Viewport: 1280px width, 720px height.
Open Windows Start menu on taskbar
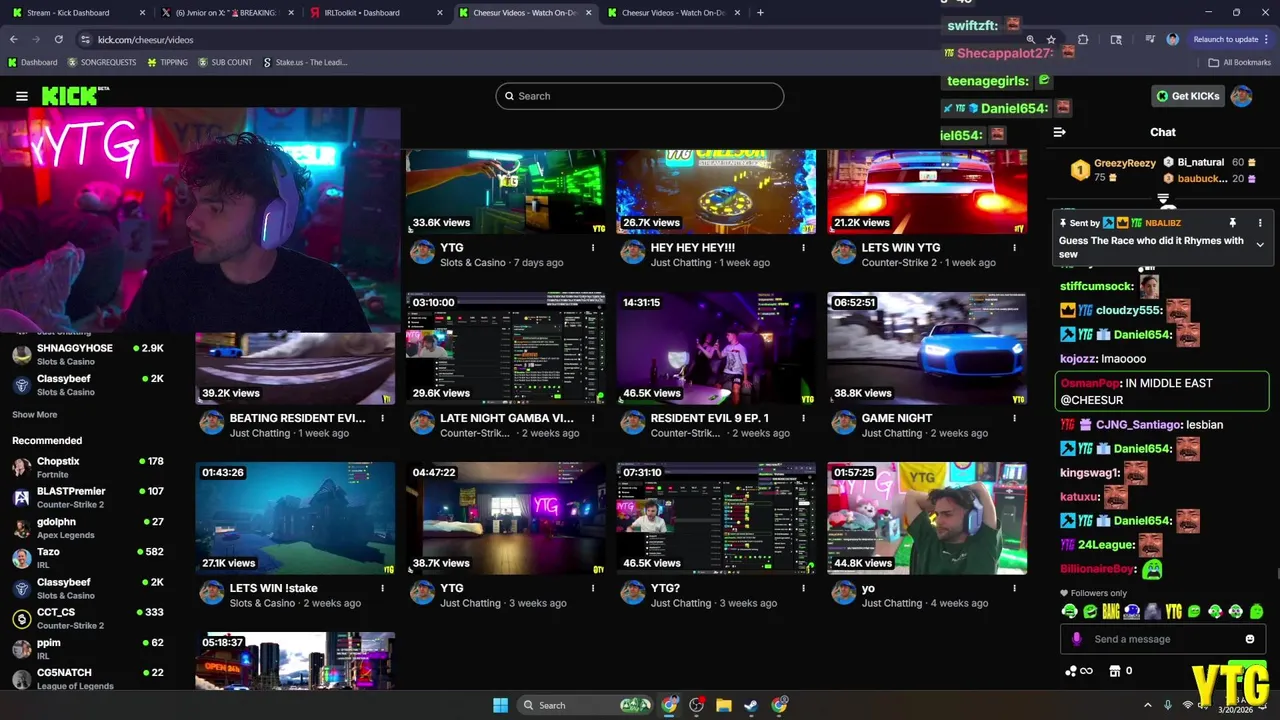(x=500, y=705)
